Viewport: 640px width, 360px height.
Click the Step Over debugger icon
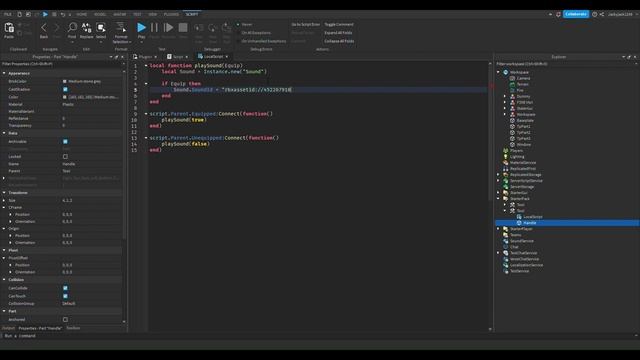[213, 28]
